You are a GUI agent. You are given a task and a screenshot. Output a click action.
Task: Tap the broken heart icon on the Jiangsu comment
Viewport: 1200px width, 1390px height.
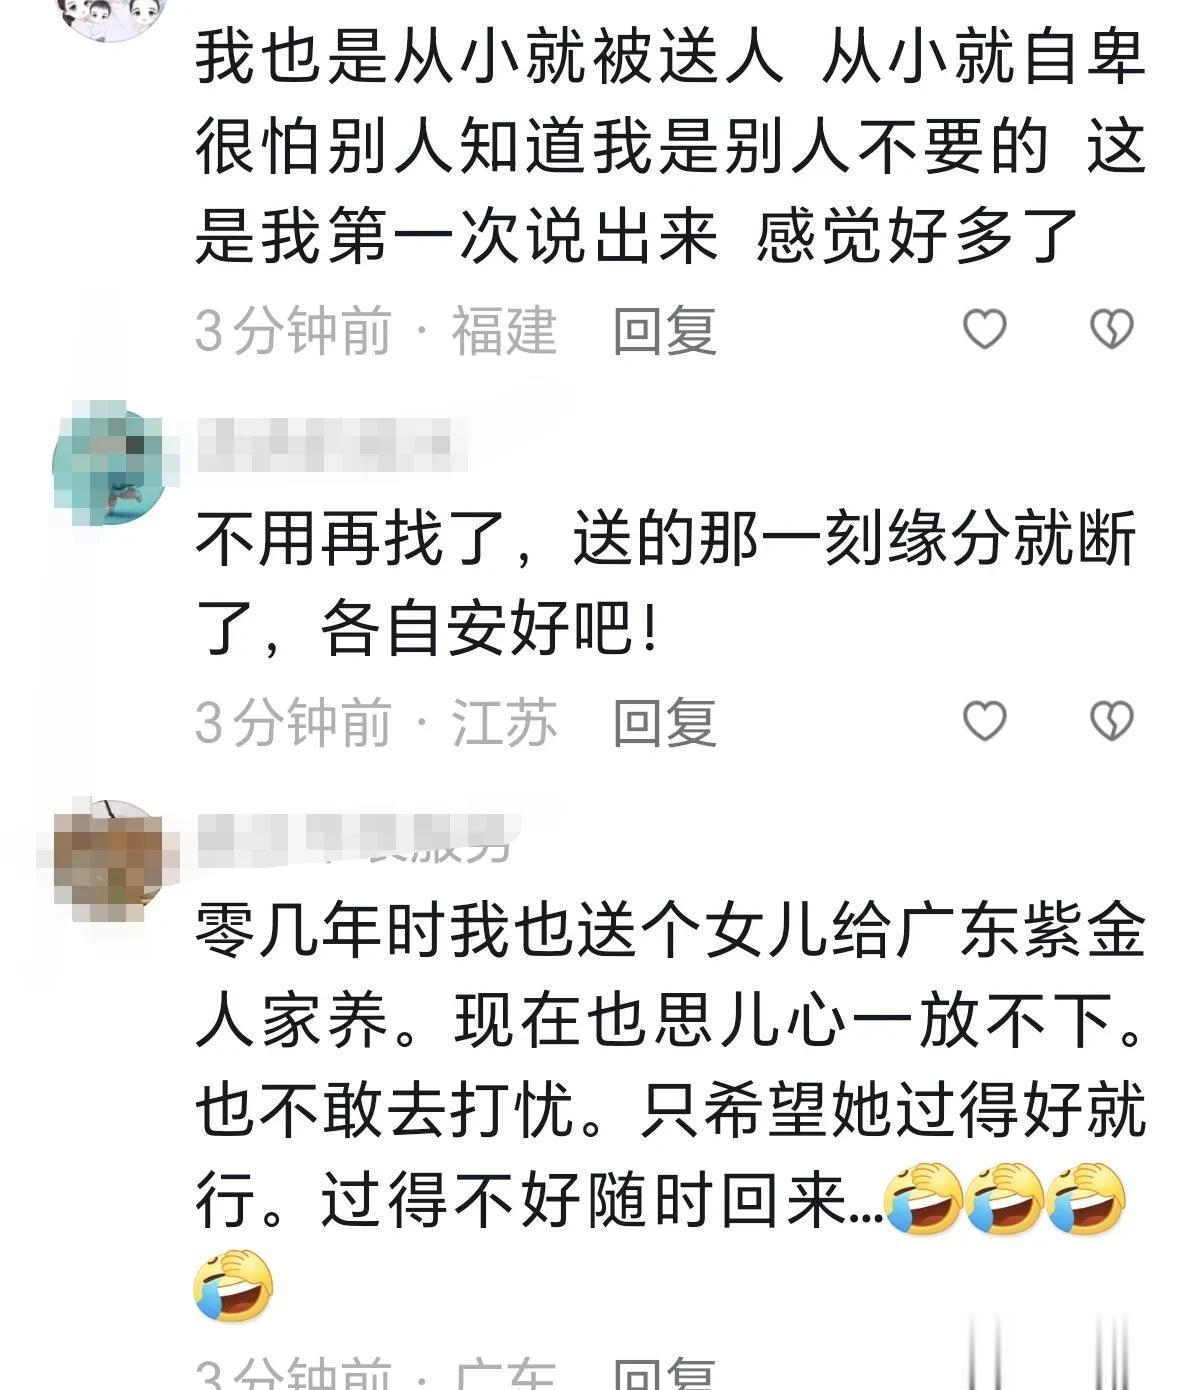(x=1111, y=721)
